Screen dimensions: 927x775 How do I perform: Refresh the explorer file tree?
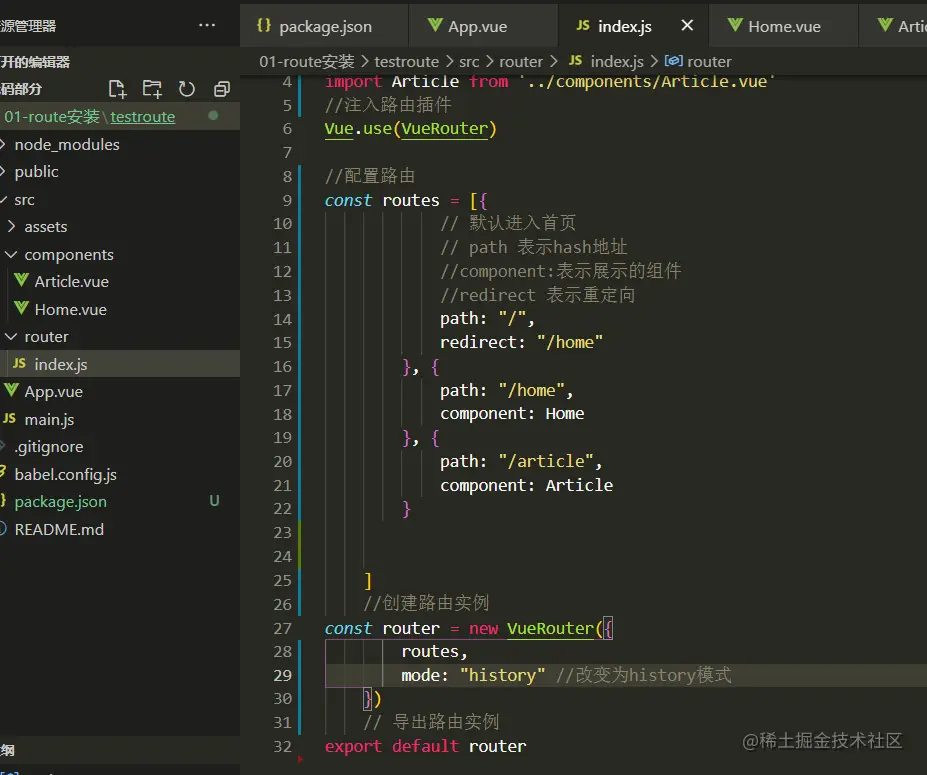186,89
